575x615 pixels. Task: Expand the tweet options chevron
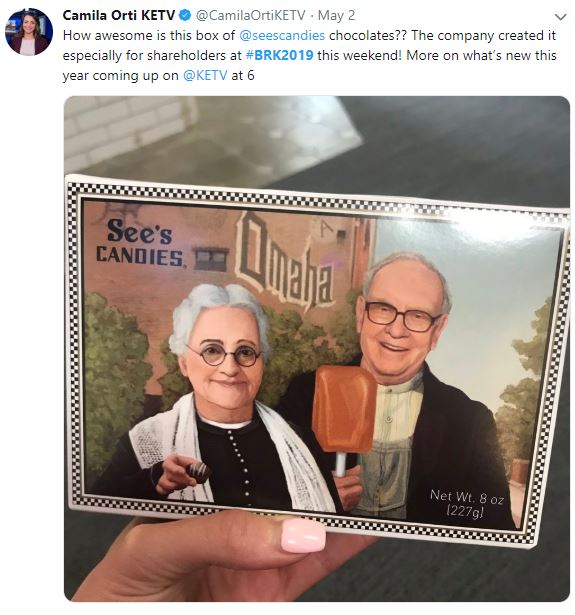[561, 17]
